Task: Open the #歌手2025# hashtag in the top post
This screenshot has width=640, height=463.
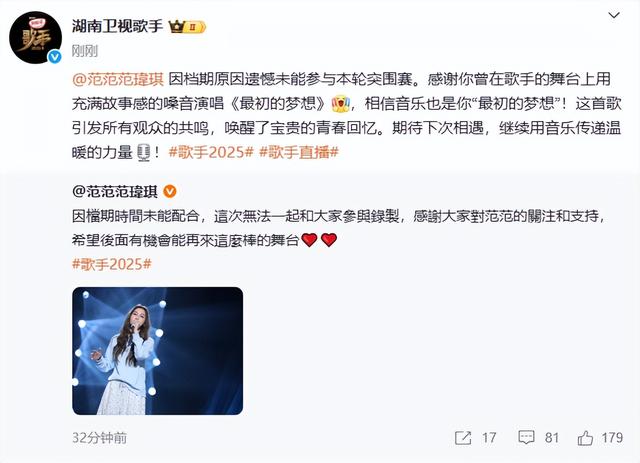Action: (211, 152)
